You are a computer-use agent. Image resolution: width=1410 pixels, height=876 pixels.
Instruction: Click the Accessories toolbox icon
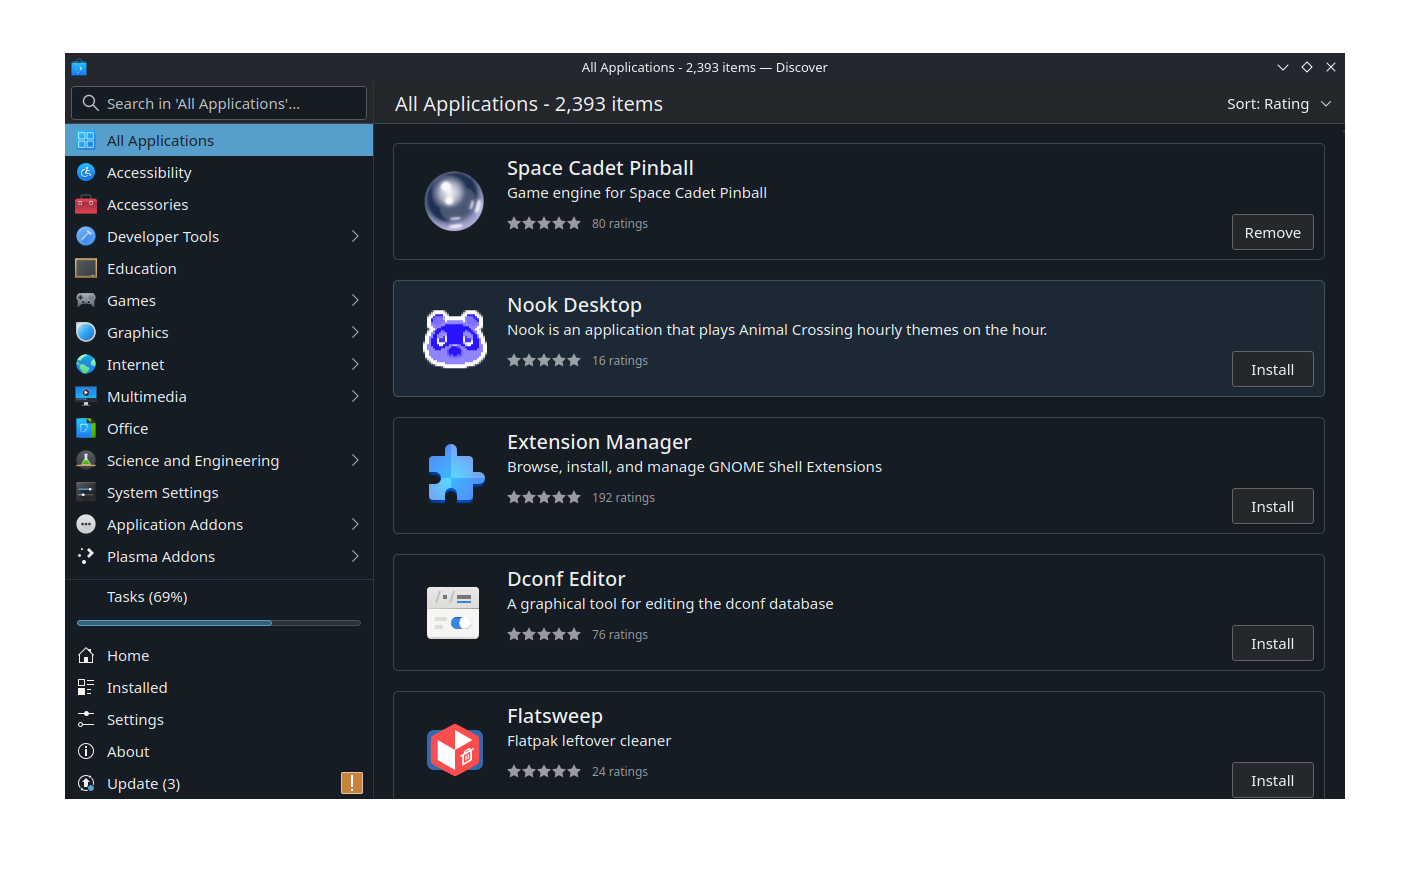coord(86,204)
